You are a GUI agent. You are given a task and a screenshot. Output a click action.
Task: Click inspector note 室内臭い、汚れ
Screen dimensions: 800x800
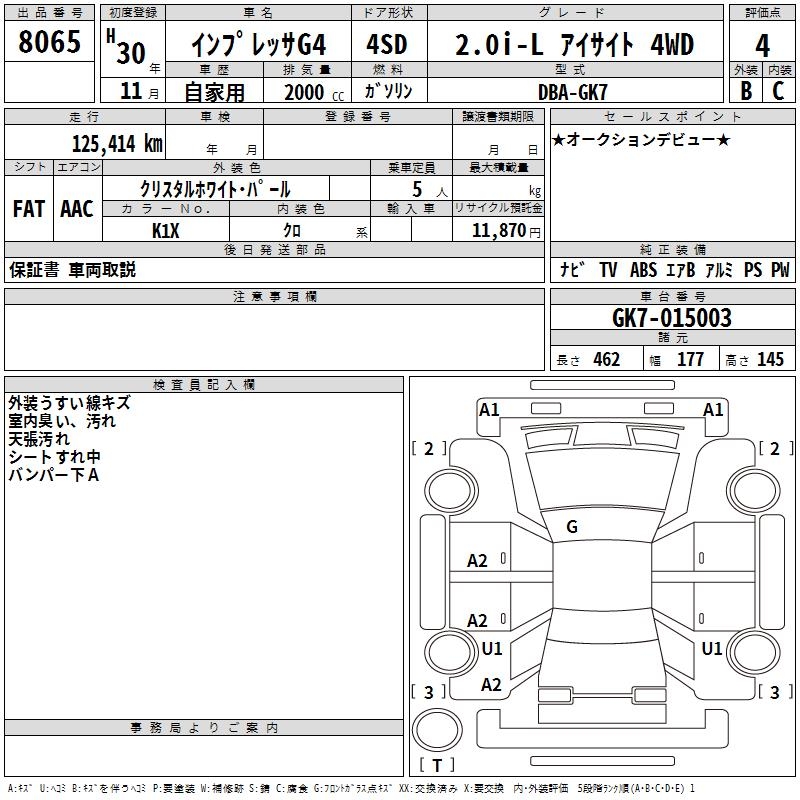(62, 421)
